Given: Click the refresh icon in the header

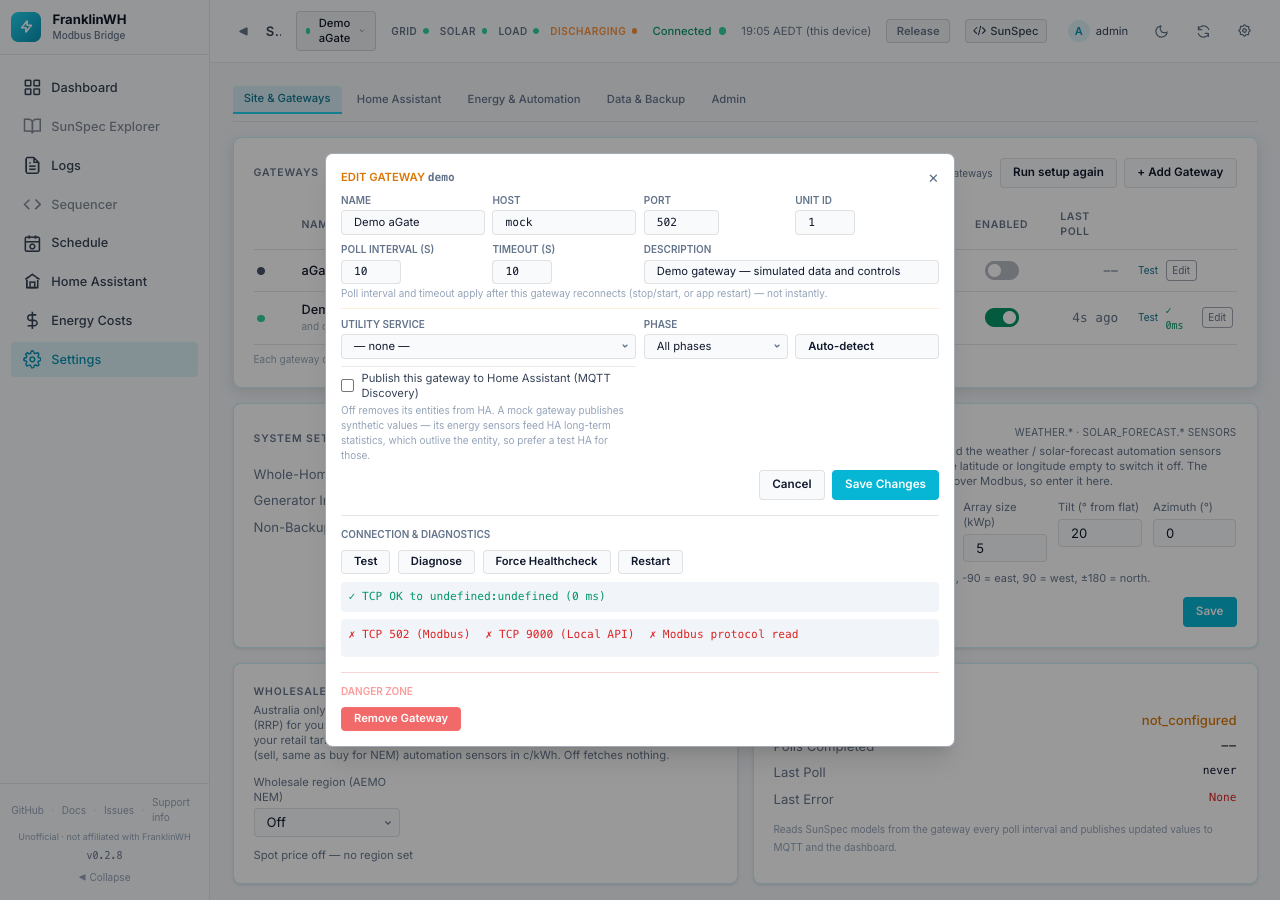Looking at the screenshot, I should coord(1203,31).
